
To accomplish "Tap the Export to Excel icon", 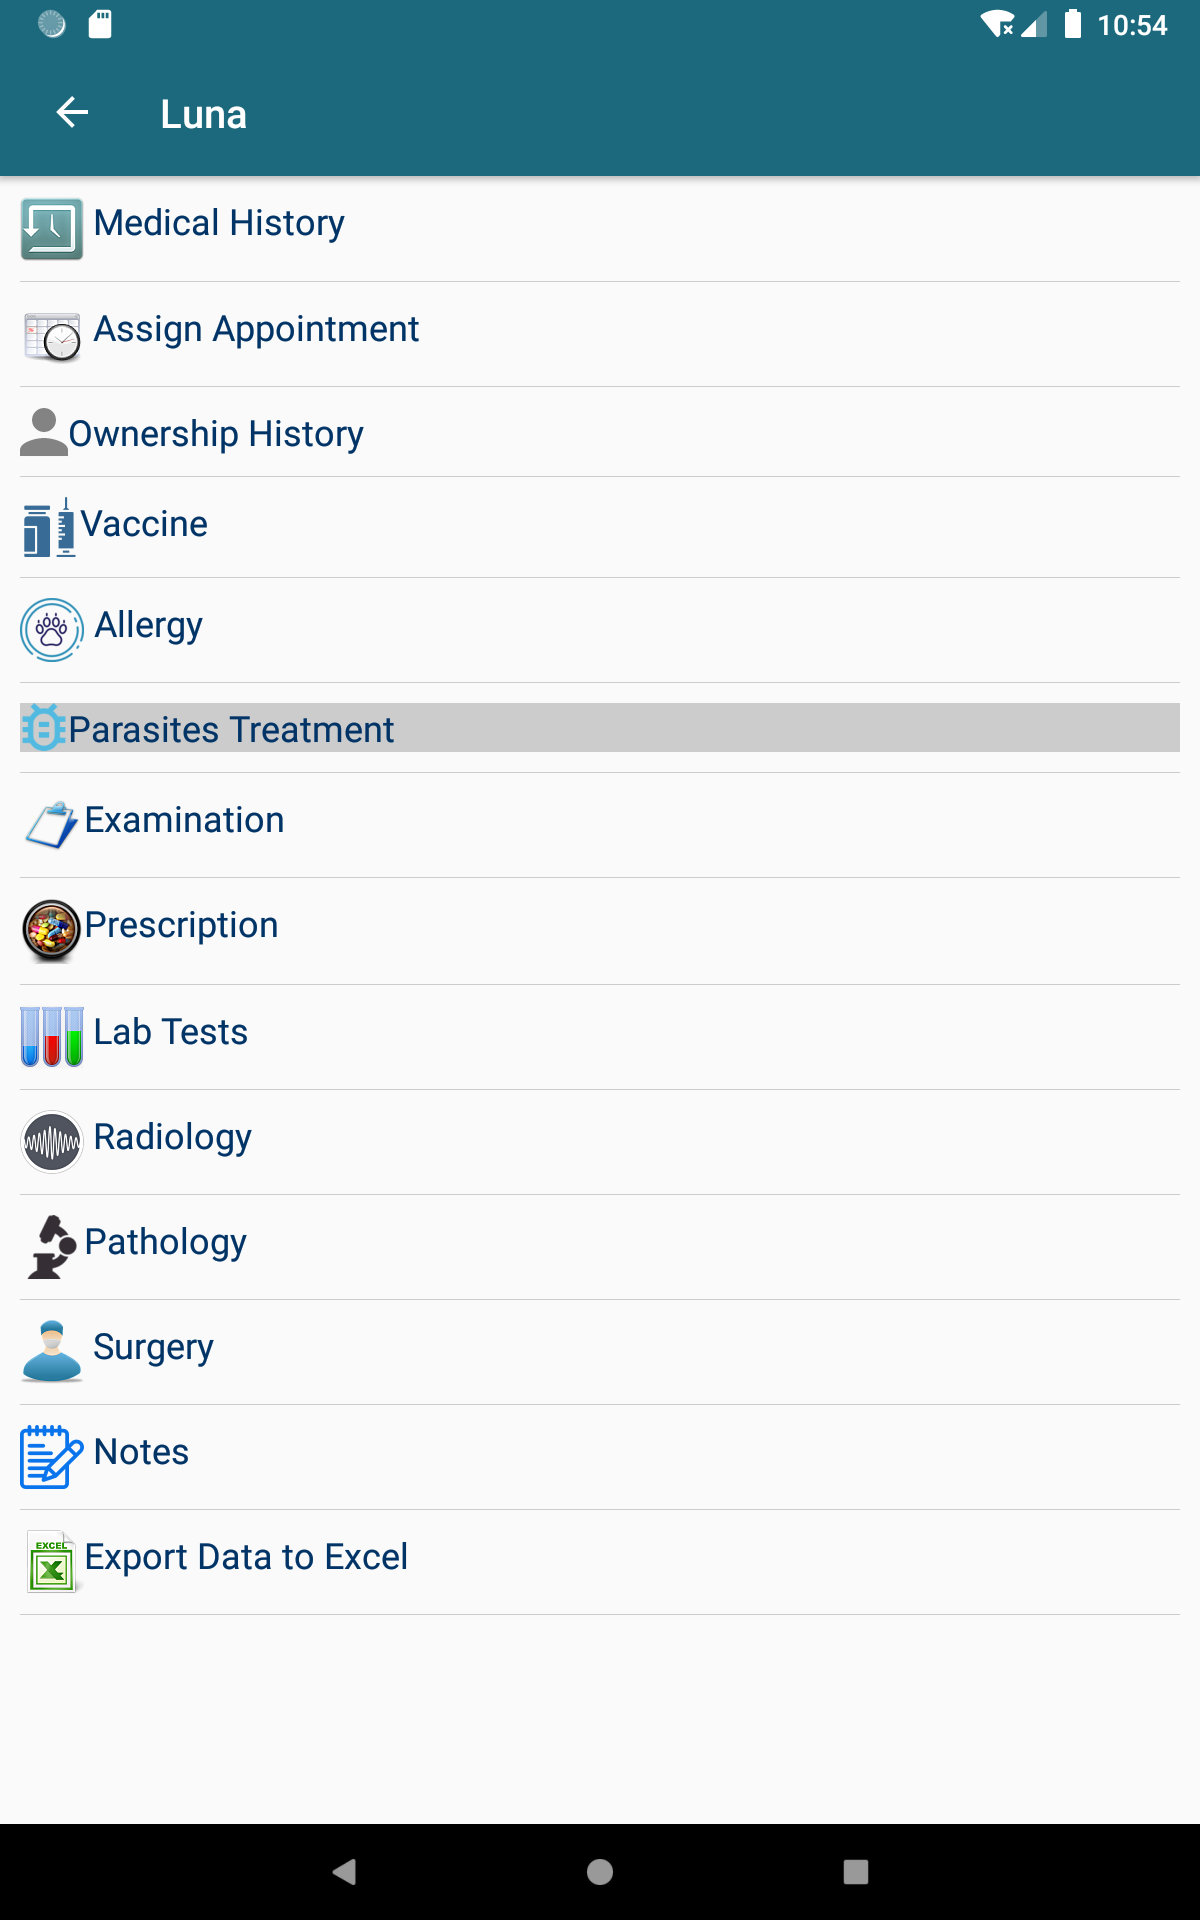I will click(52, 1561).
